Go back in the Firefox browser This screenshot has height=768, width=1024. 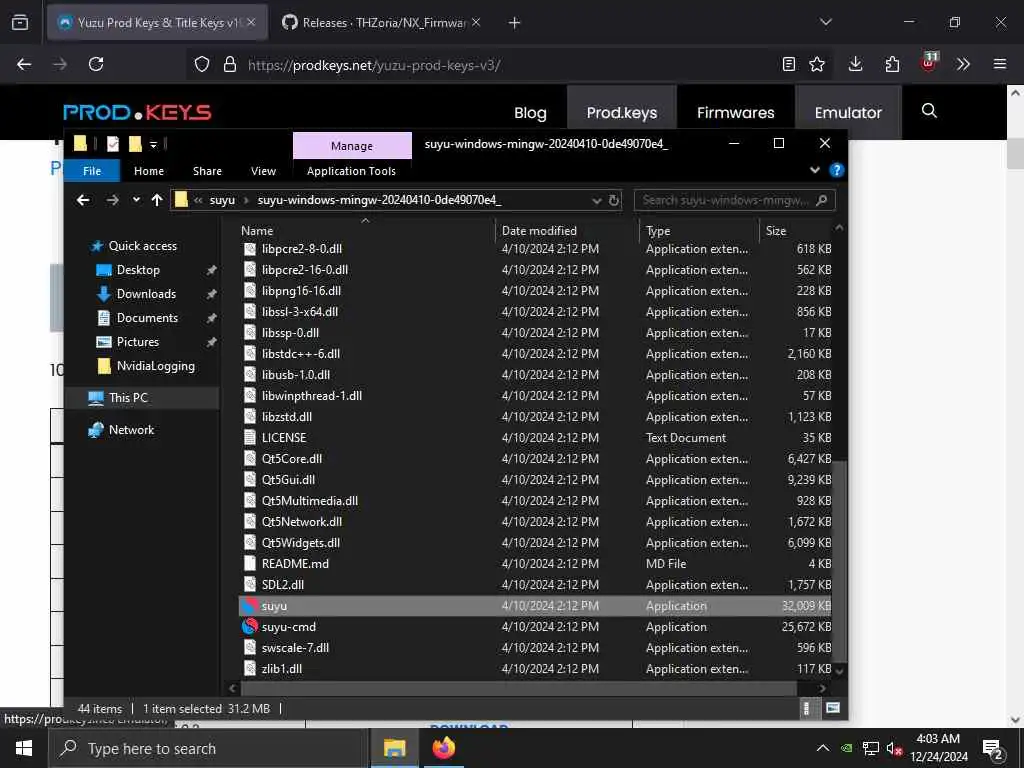pyautogui.click(x=24, y=64)
